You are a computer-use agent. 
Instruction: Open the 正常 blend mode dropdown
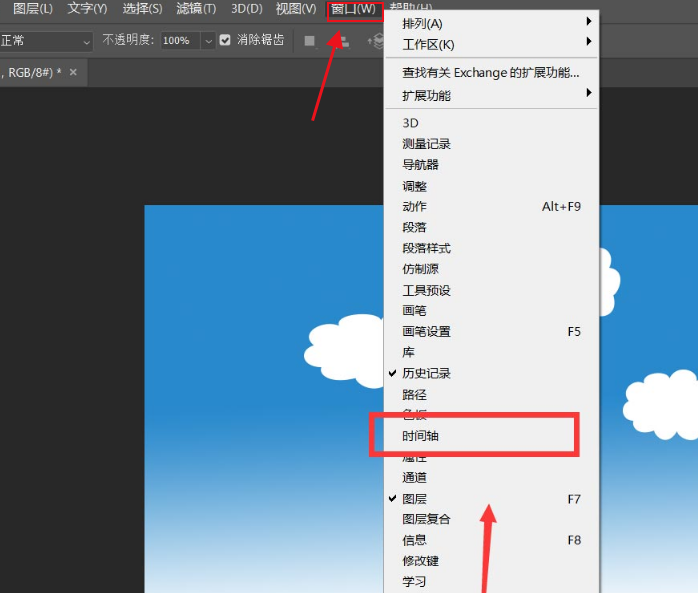[x=46, y=41]
